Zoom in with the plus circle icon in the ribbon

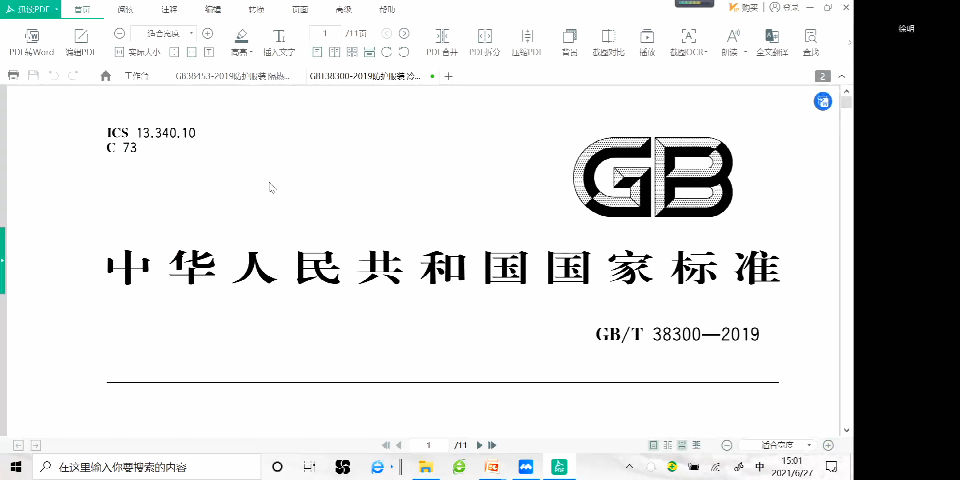click(x=208, y=33)
